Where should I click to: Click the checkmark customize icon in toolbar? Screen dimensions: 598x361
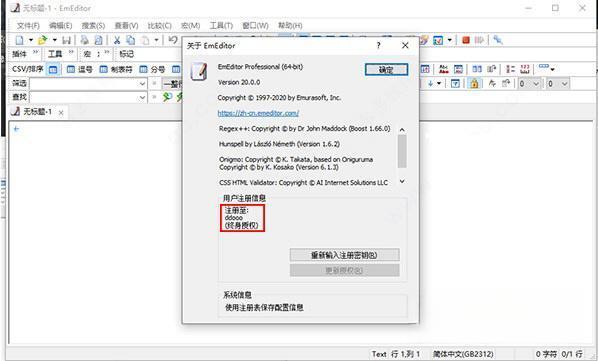click(438, 40)
